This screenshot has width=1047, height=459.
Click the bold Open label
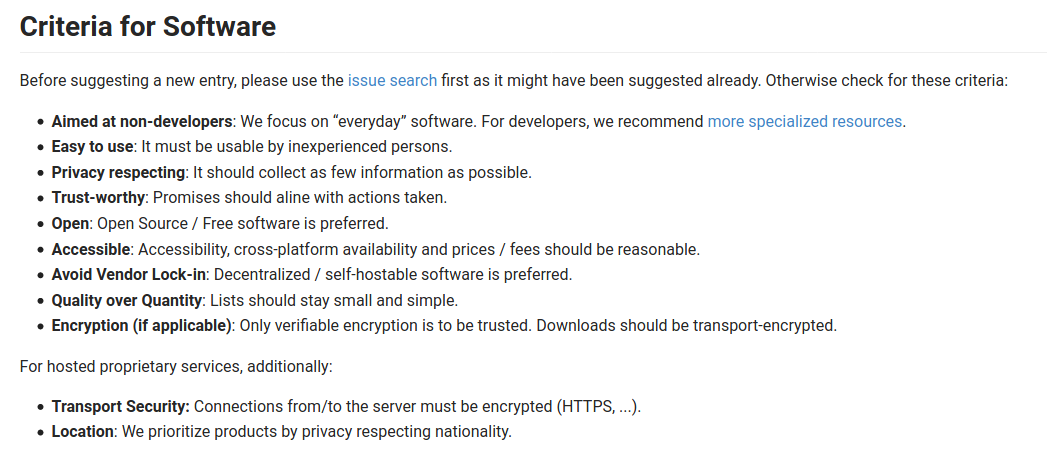(70, 223)
